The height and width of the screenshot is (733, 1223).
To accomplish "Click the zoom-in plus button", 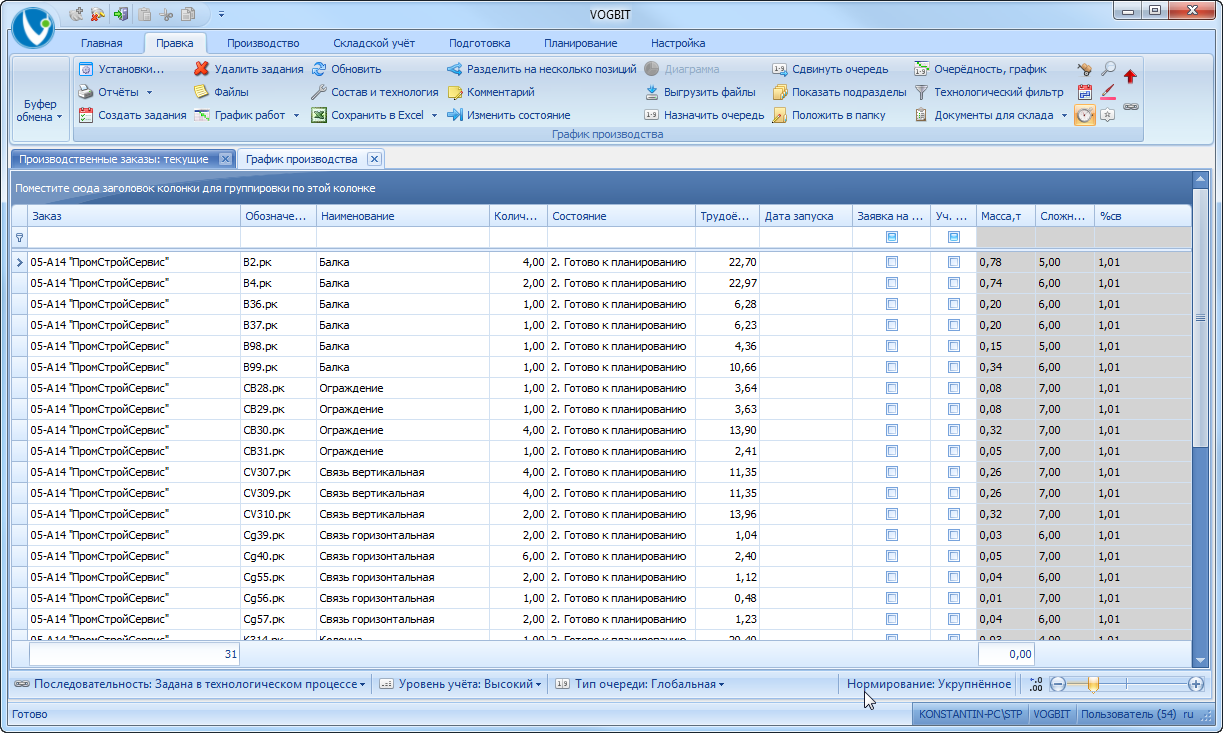I will click(x=1195, y=684).
